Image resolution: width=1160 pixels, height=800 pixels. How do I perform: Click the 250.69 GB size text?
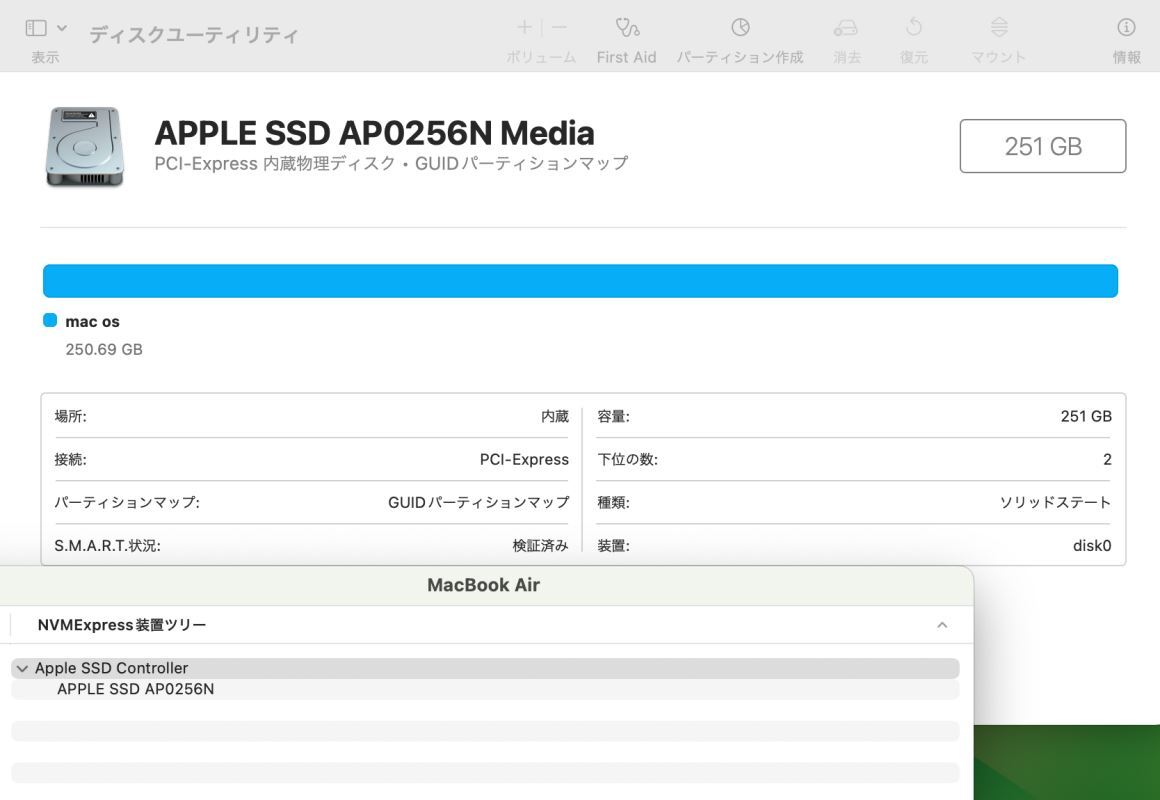[104, 349]
